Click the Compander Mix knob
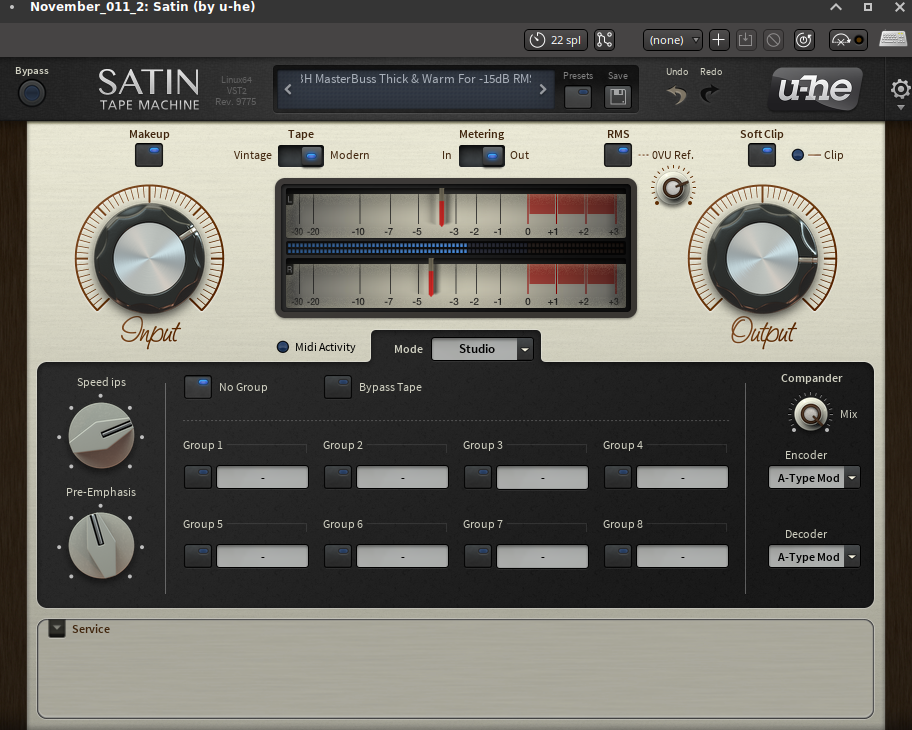Viewport: 912px width, 730px height. coord(811,414)
